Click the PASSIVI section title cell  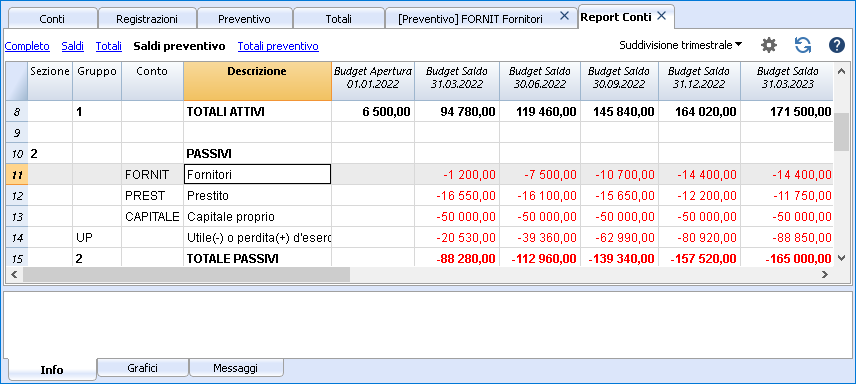pos(257,154)
